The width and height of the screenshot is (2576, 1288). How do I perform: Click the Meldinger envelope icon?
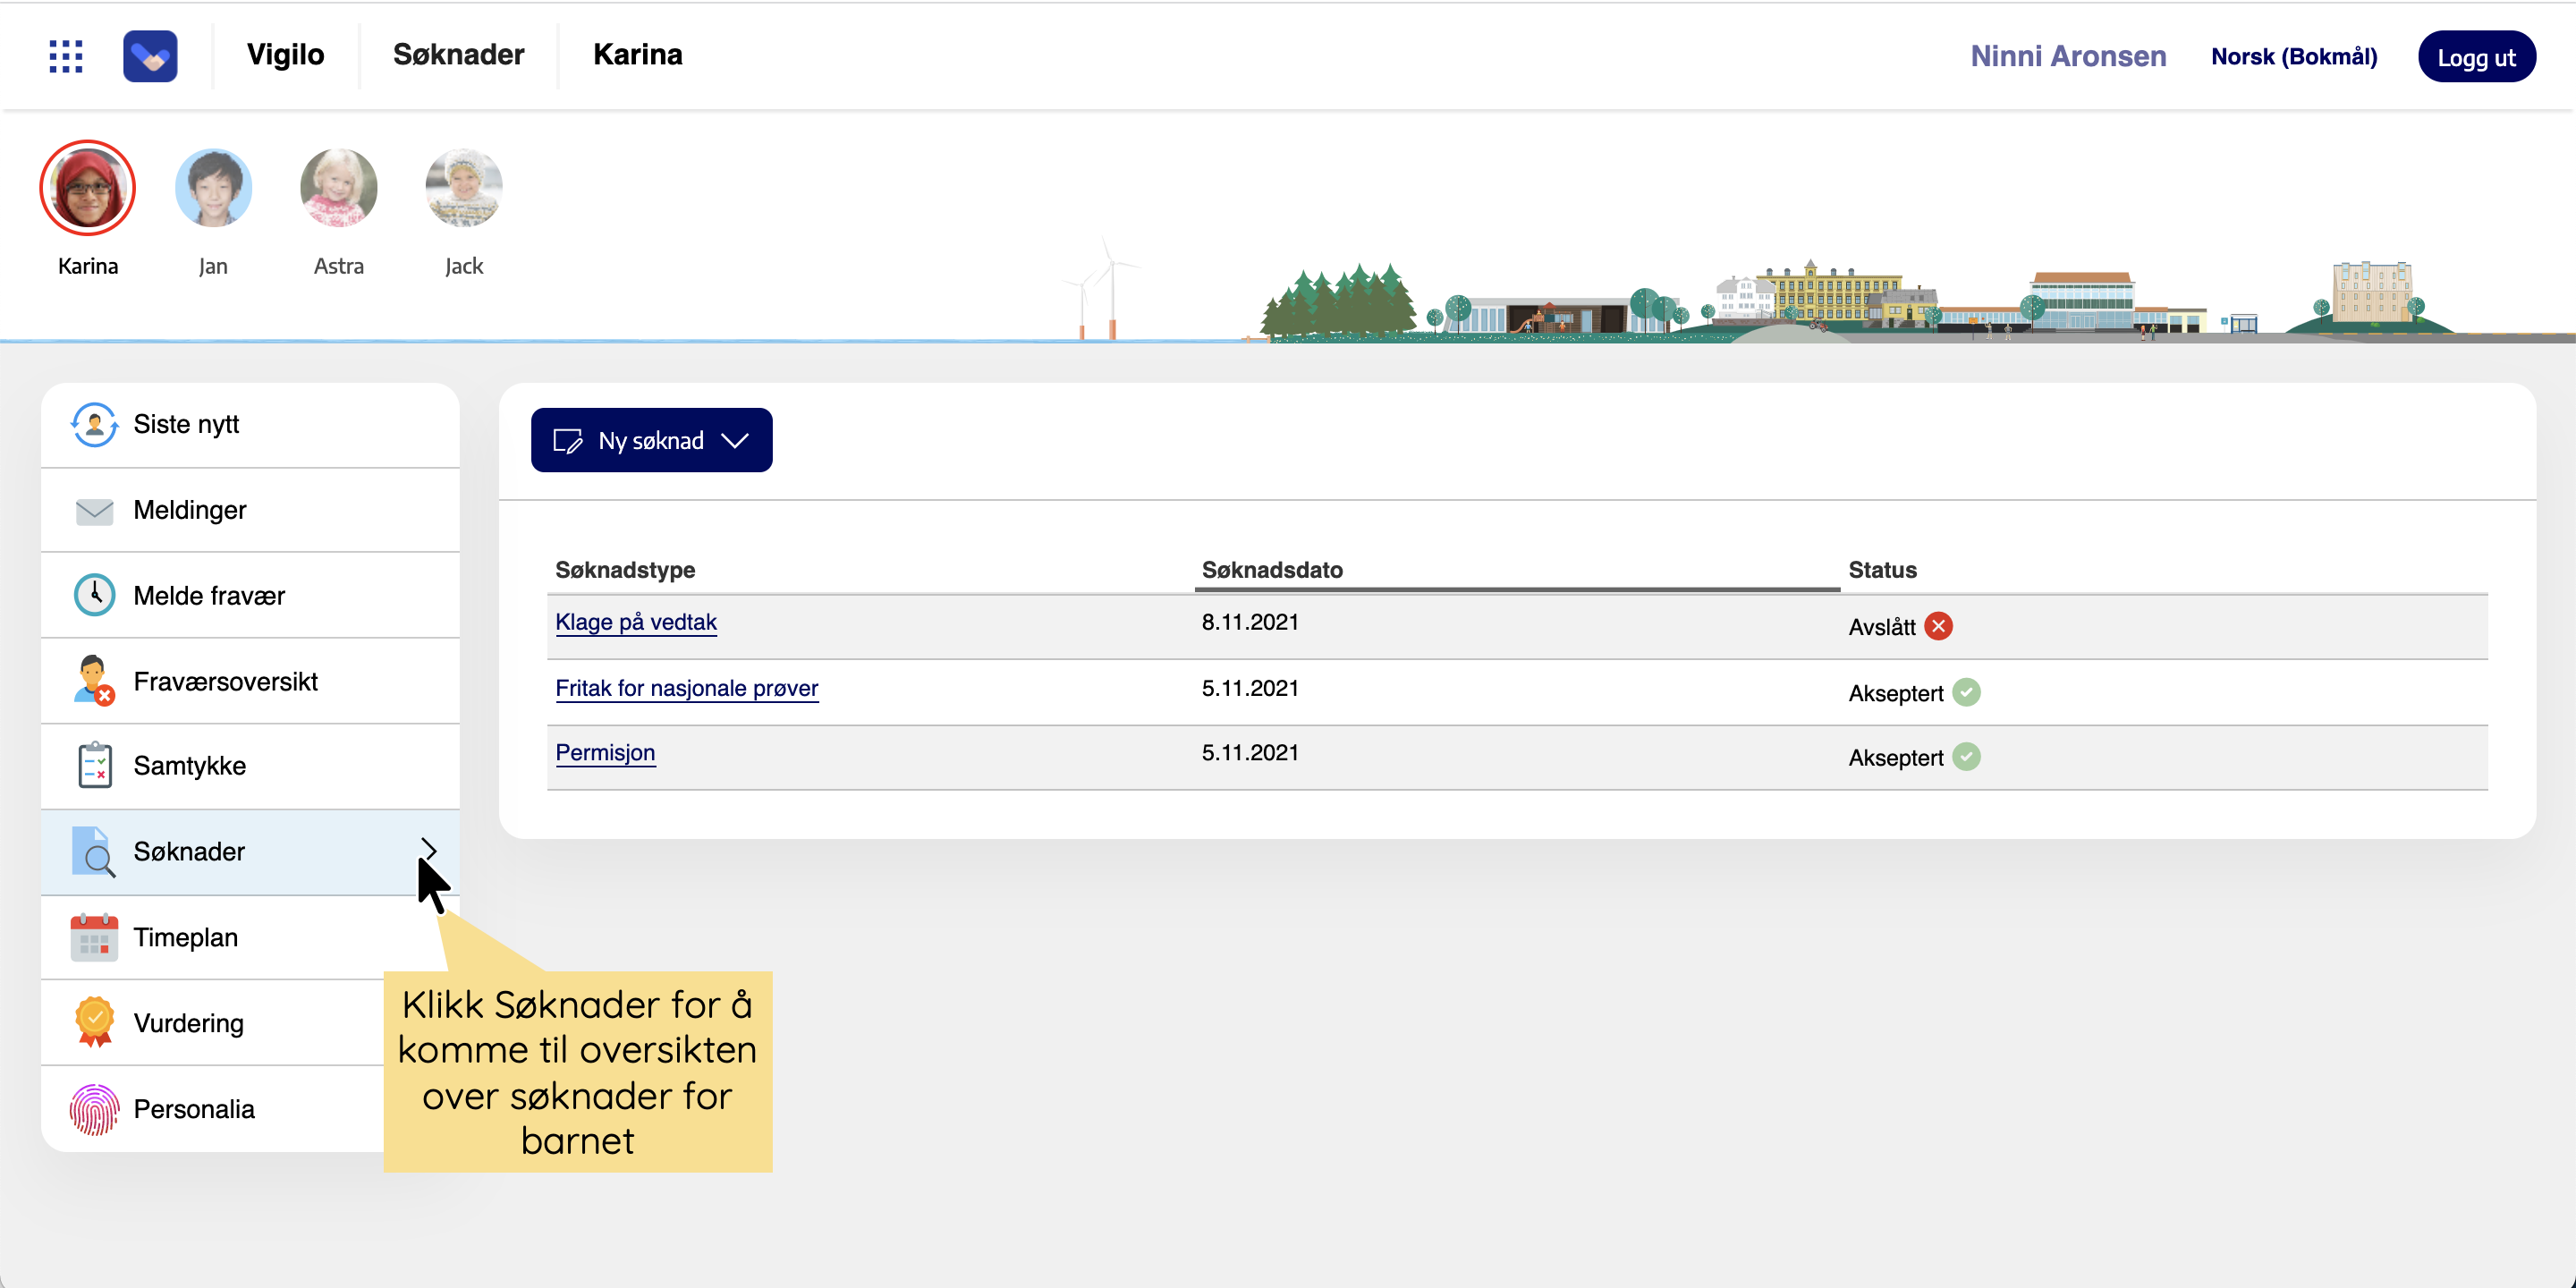click(x=94, y=511)
